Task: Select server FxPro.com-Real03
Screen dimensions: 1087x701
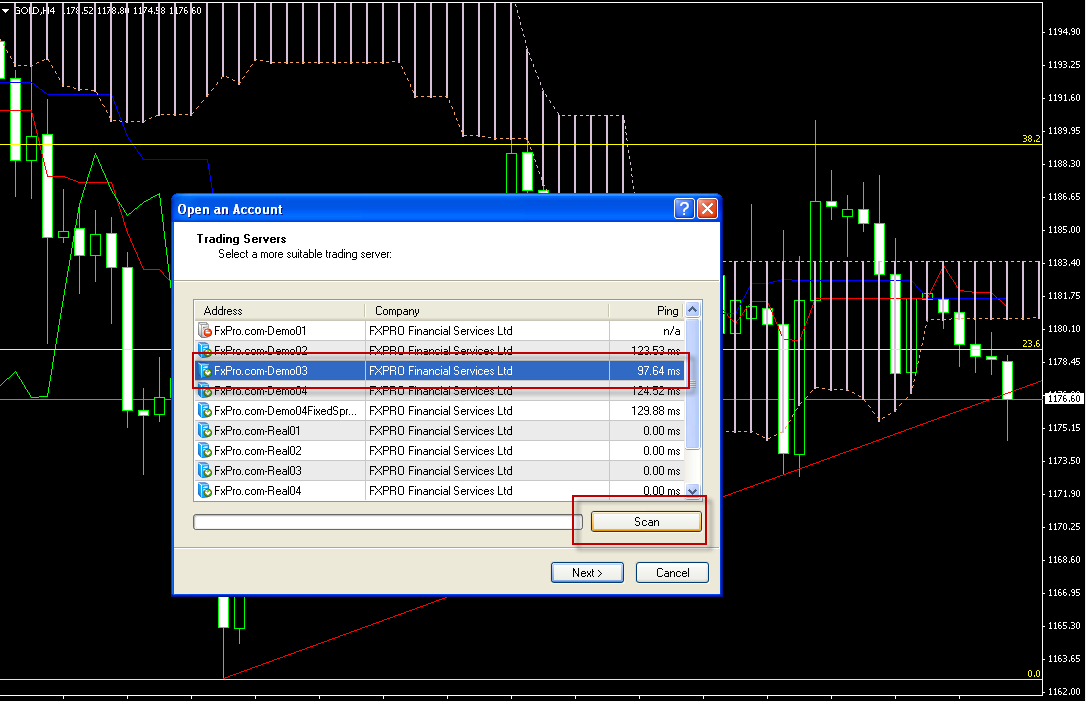Action: [439, 471]
